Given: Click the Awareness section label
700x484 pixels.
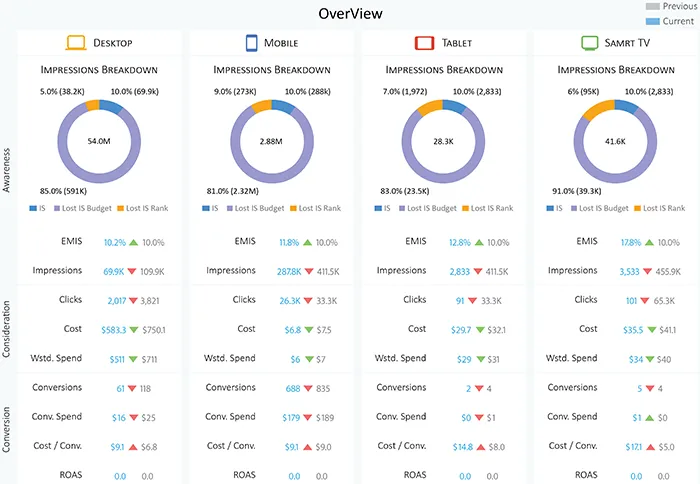Looking at the screenshot, I should click(x=6, y=170).
